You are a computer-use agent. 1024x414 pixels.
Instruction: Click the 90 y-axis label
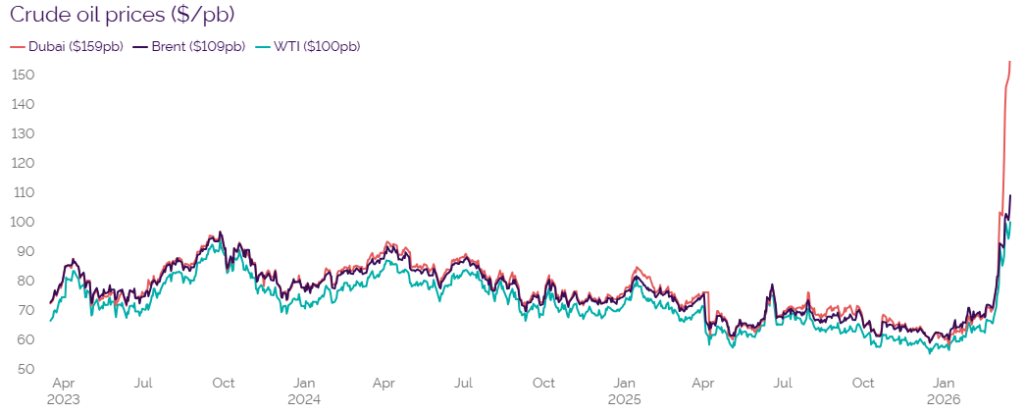21,251
